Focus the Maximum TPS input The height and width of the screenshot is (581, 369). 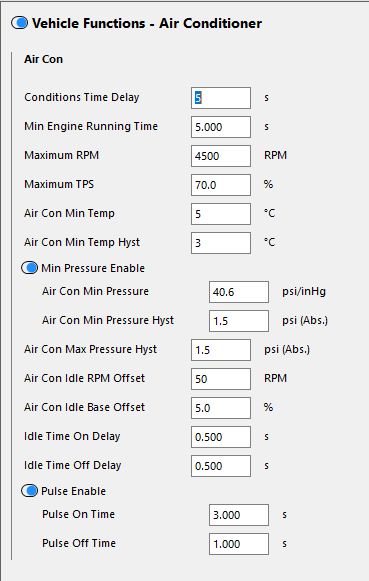pyautogui.click(x=221, y=185)
